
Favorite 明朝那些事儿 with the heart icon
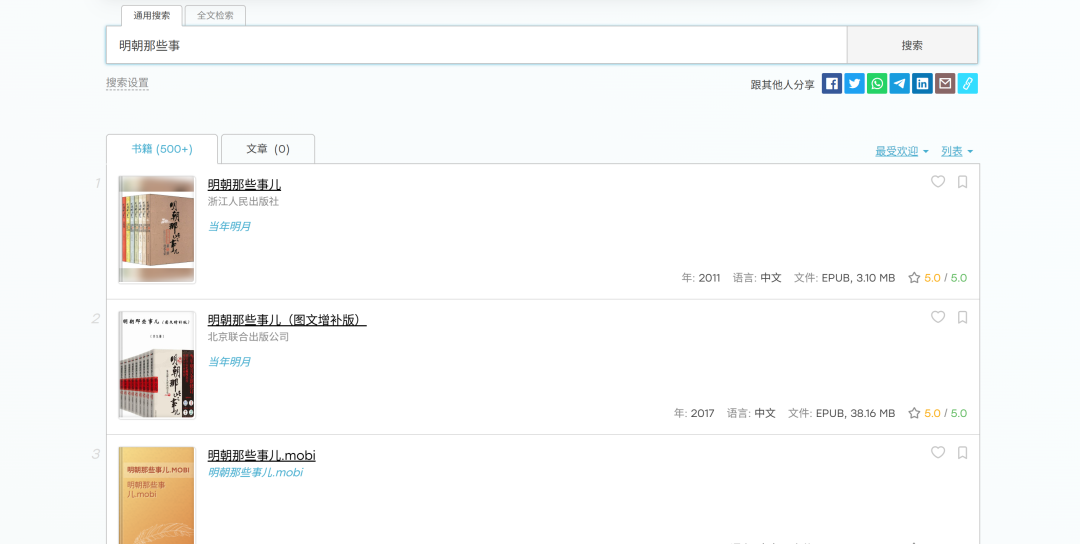click(x=938, y=182)
